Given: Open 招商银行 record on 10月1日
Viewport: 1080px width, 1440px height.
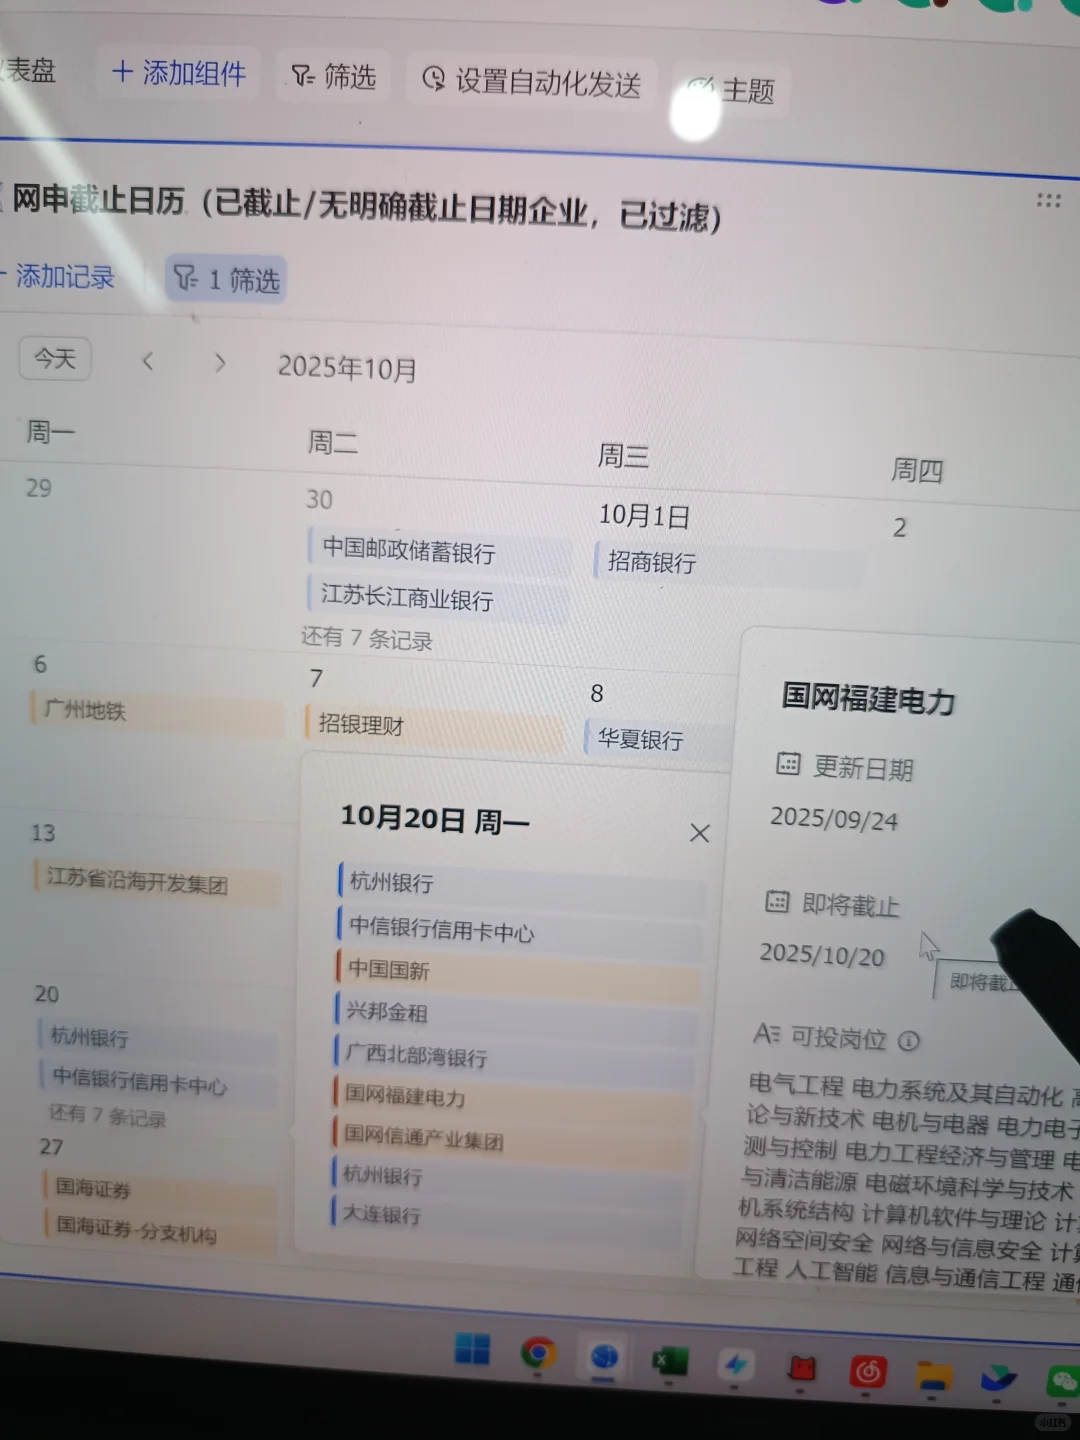Looking at the screenshot, I should (728, 562).
